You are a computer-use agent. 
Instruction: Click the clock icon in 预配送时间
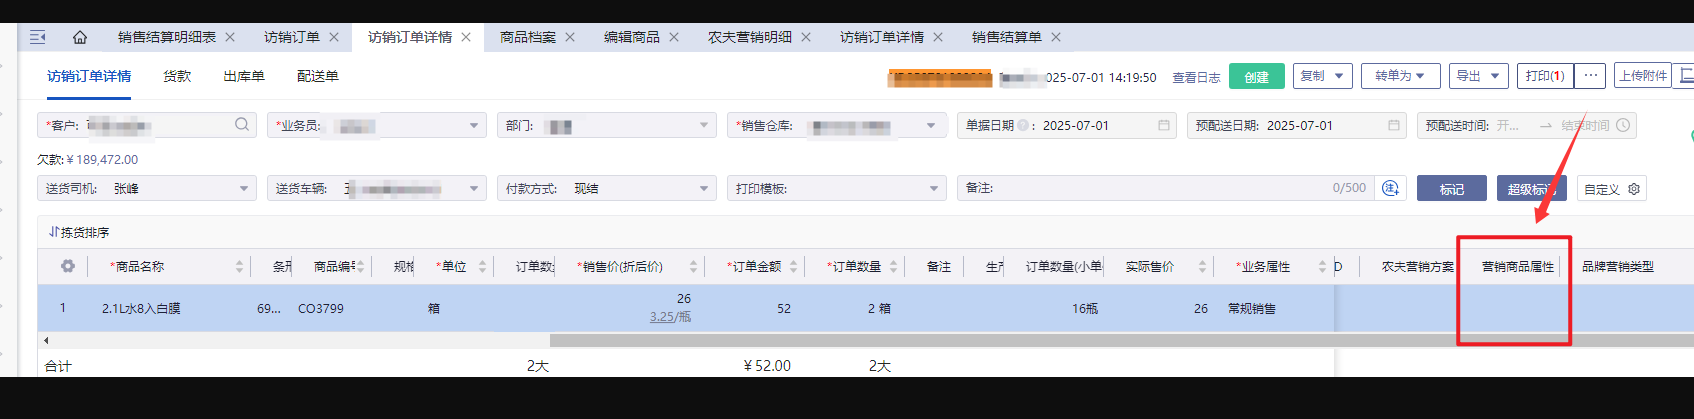click(1623, 126)
